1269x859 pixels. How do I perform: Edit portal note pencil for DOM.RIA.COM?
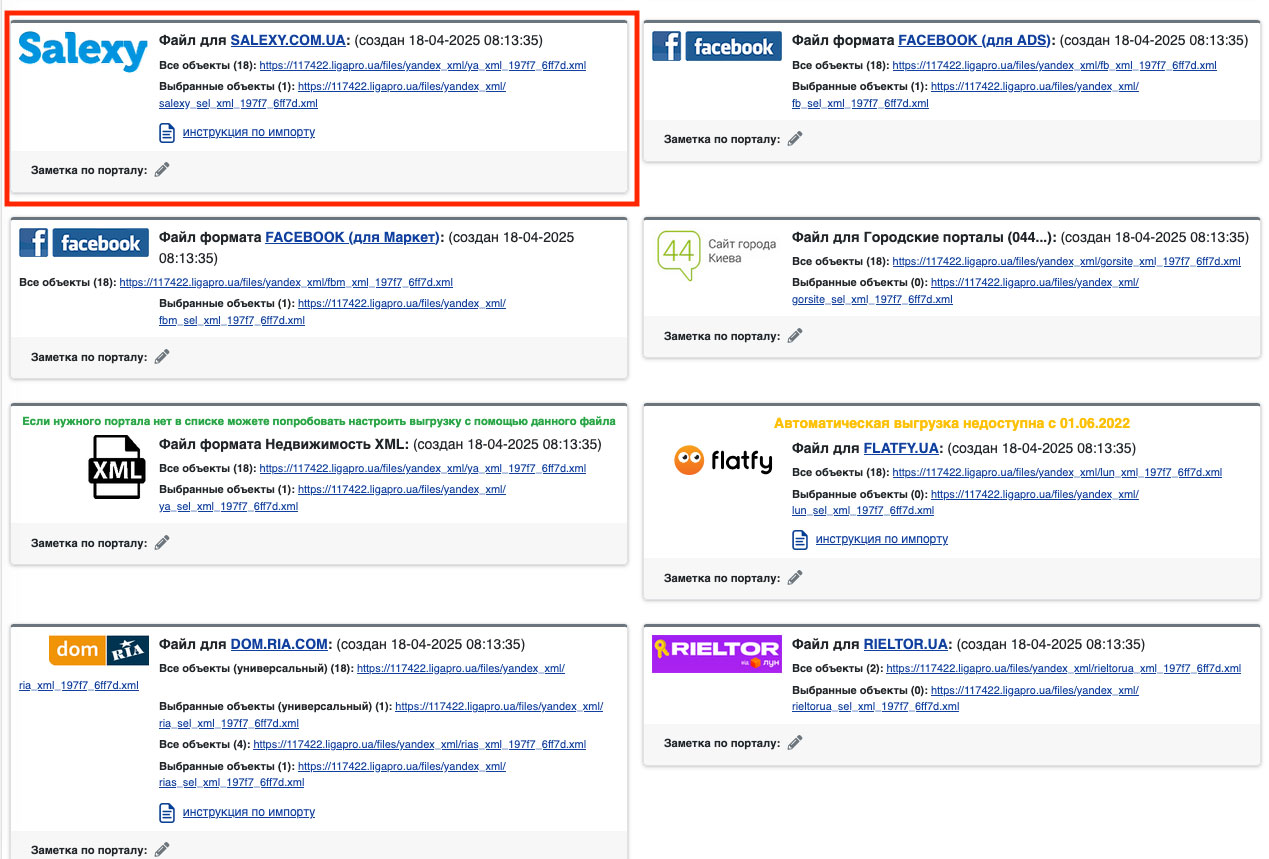[162, 850]
